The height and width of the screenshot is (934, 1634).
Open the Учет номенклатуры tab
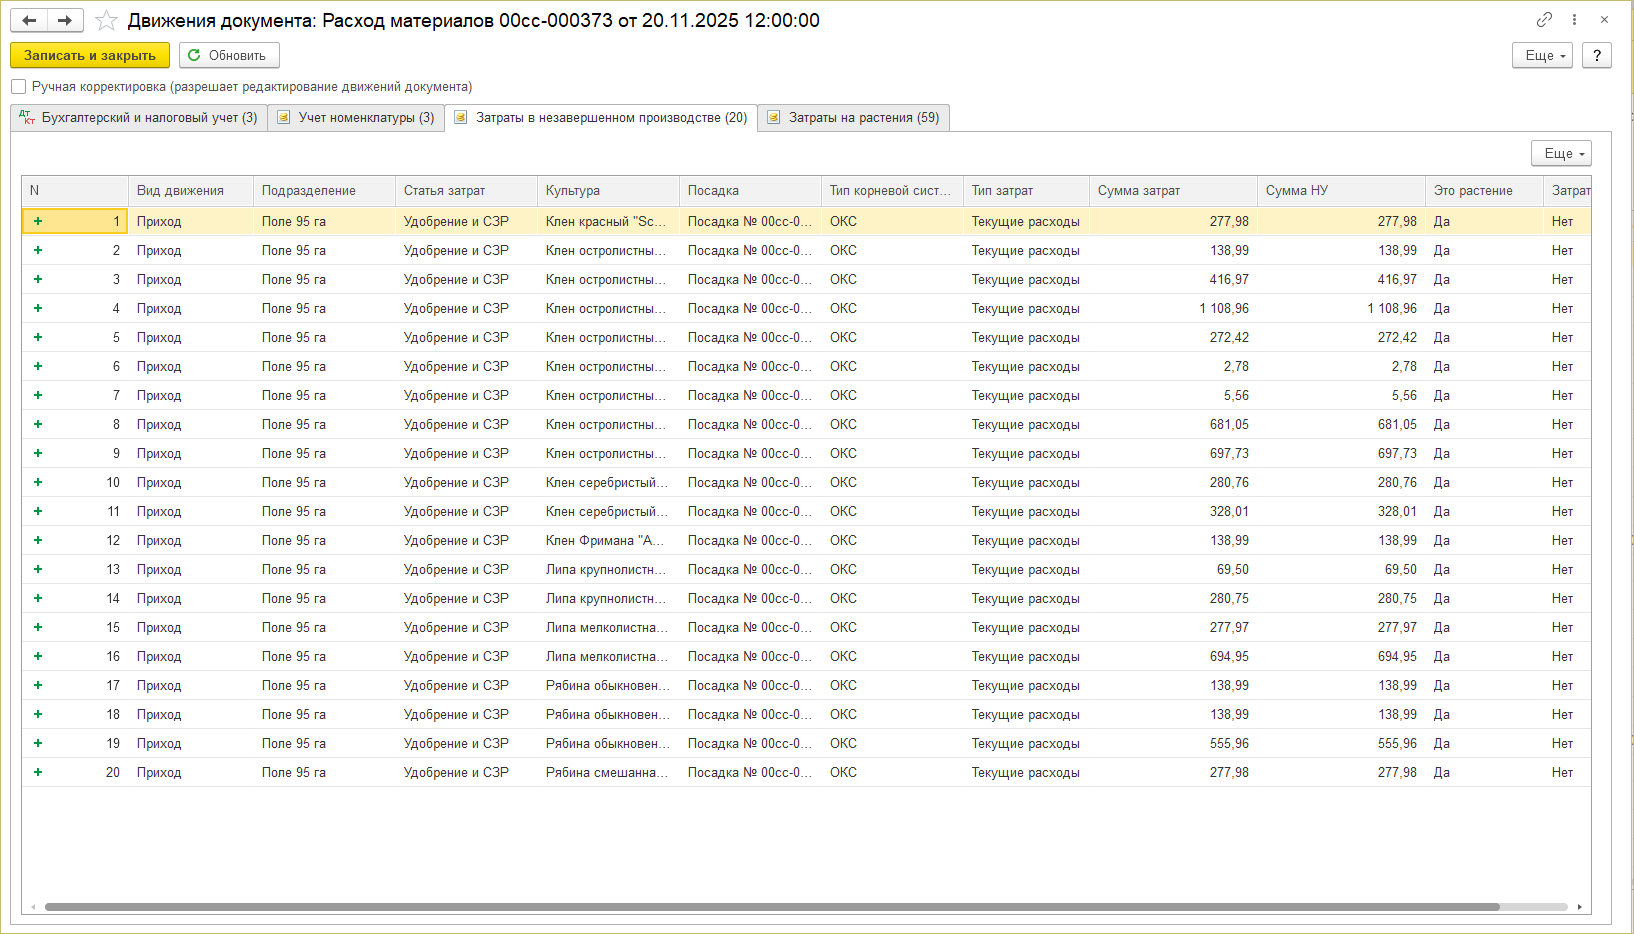(356, 118)
